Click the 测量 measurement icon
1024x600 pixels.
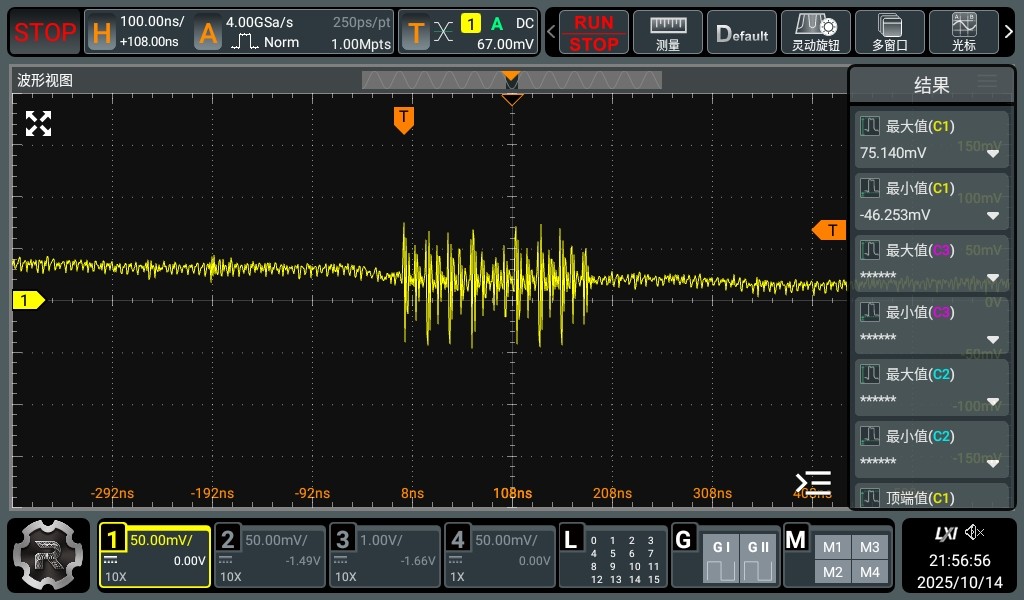pyautogui.click(x=668, y=32)
